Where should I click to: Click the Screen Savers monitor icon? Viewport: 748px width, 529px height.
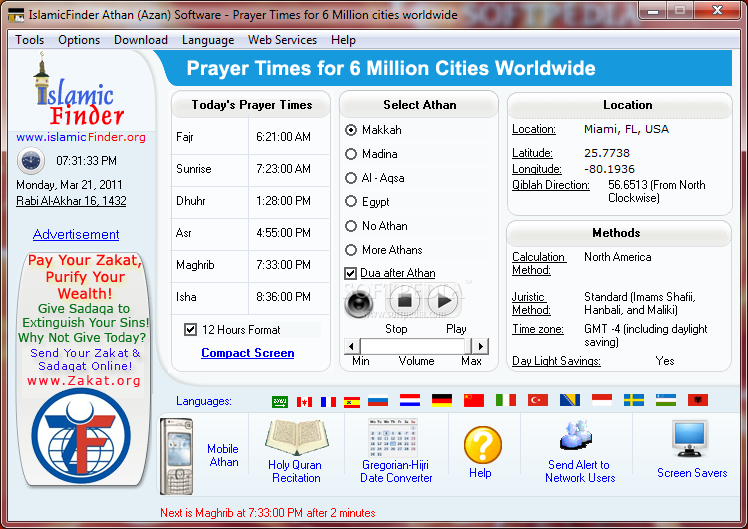pos(690,438)
